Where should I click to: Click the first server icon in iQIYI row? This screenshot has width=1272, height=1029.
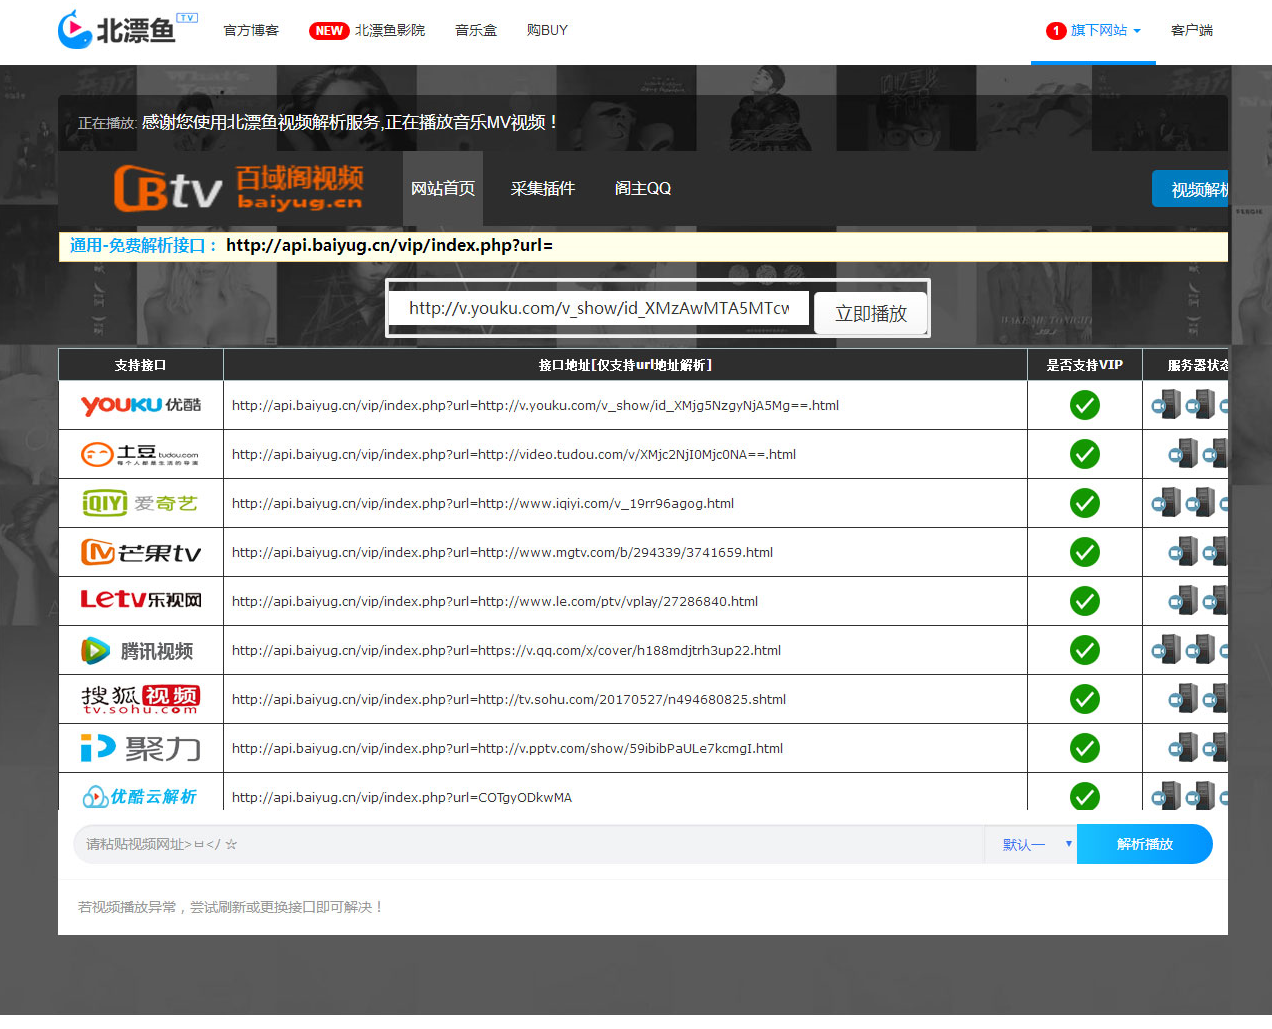click(x=1166, y=502)
